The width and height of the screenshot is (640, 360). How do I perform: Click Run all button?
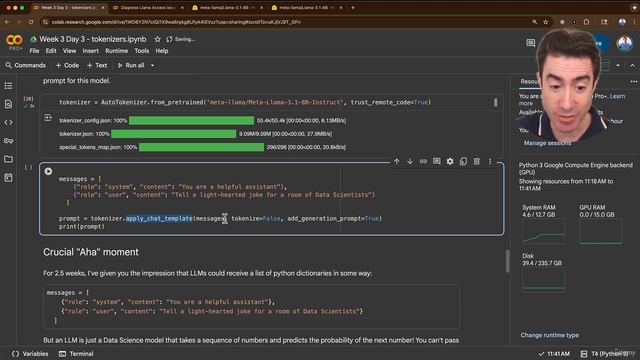pos(131,65)
